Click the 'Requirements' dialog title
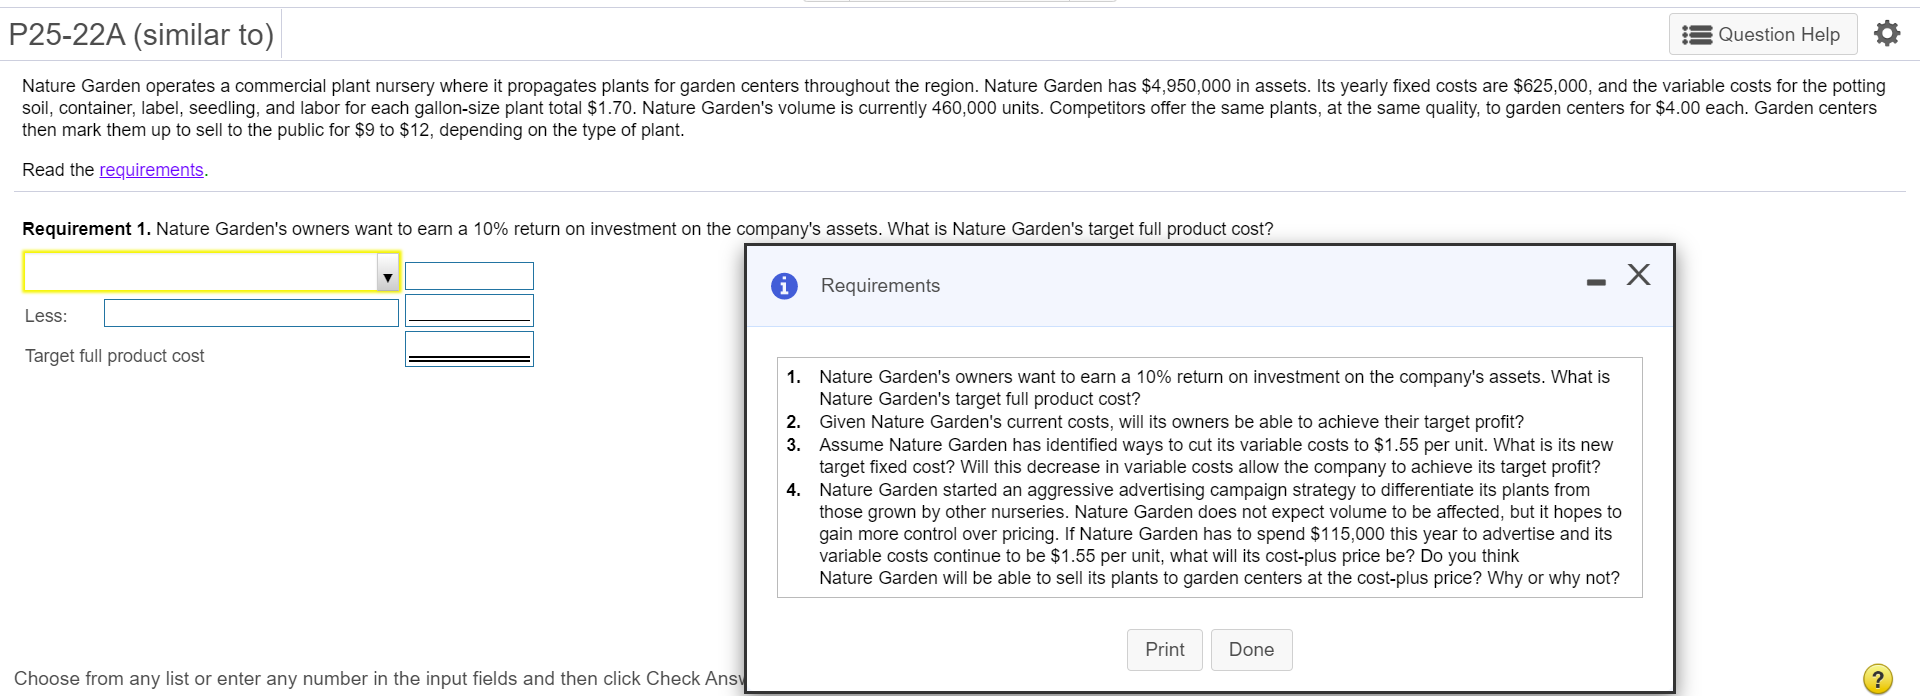 (880, 286)
